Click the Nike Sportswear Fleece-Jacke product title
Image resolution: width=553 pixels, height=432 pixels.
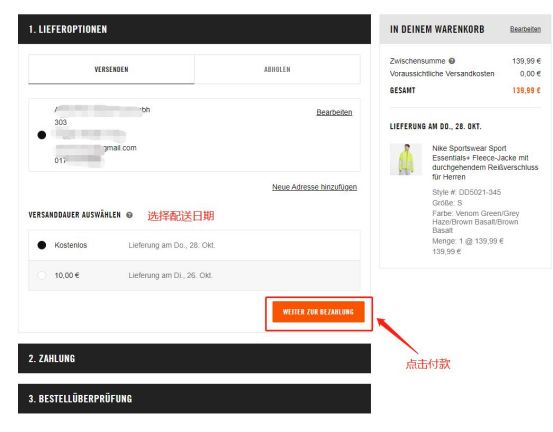click(x=485, y=162)
